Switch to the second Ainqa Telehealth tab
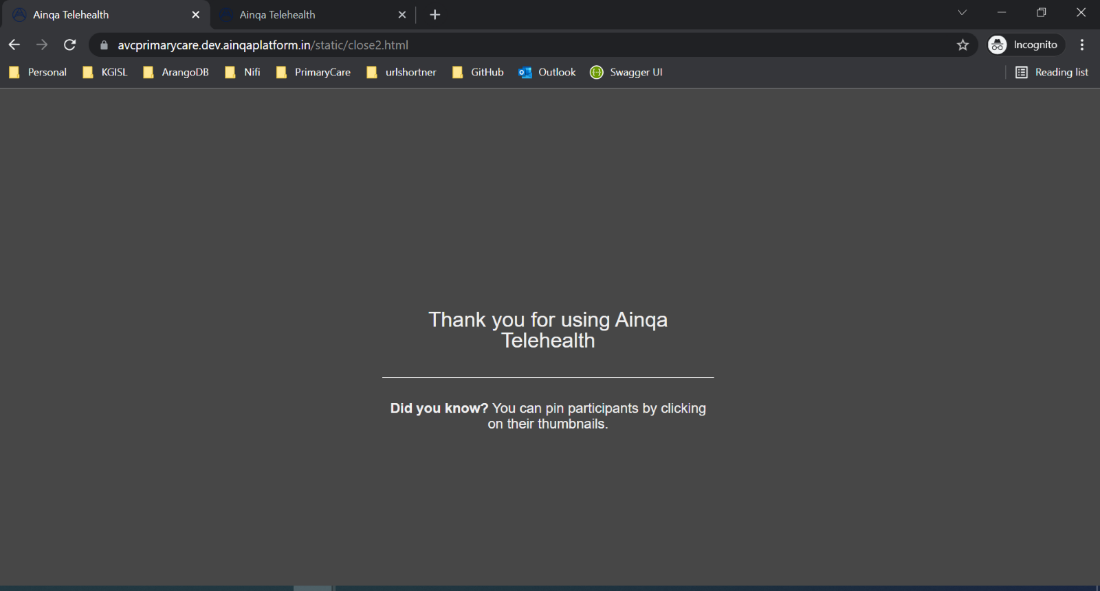This screenshot has width=1100, height=591. (312, 15)
